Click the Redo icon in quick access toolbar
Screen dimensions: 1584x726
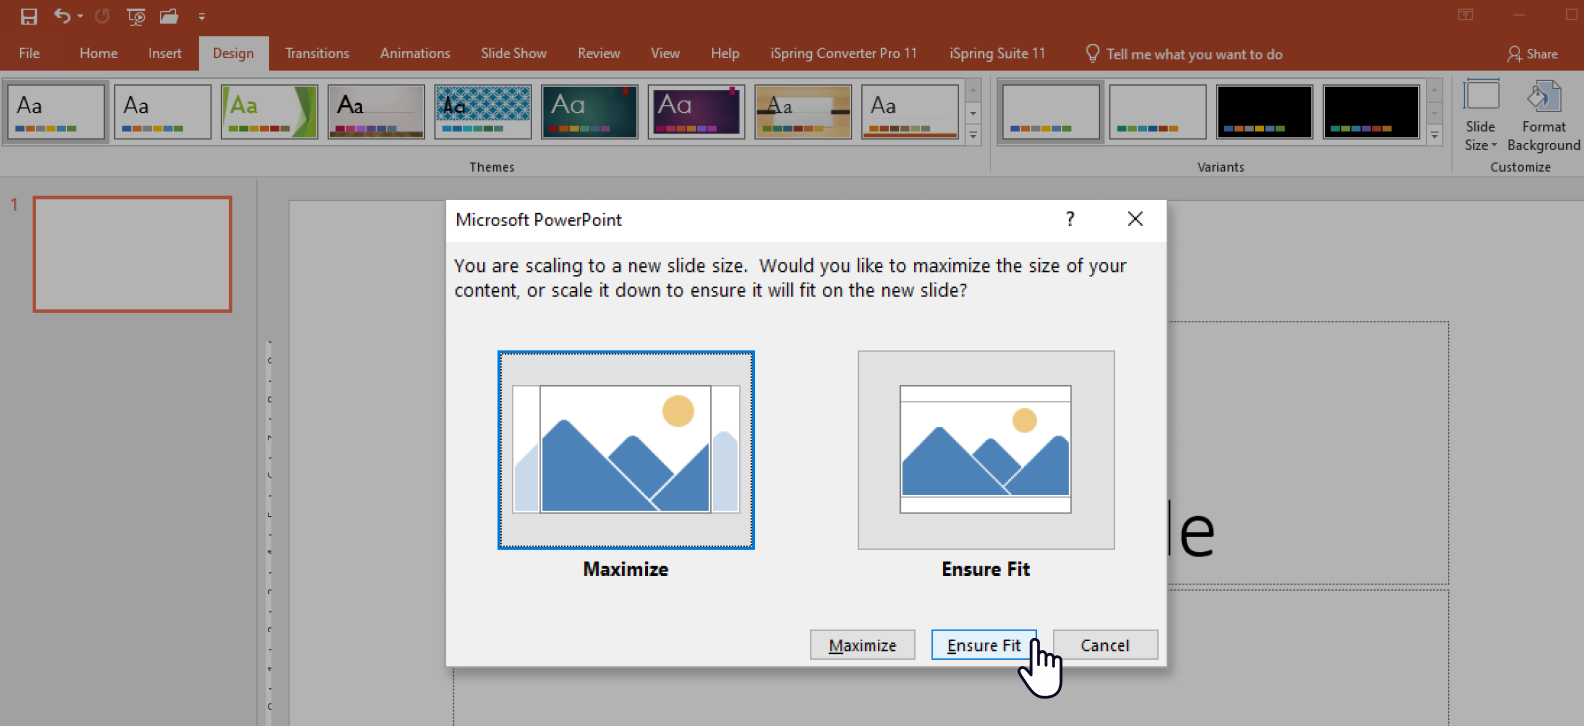[102, 16]
